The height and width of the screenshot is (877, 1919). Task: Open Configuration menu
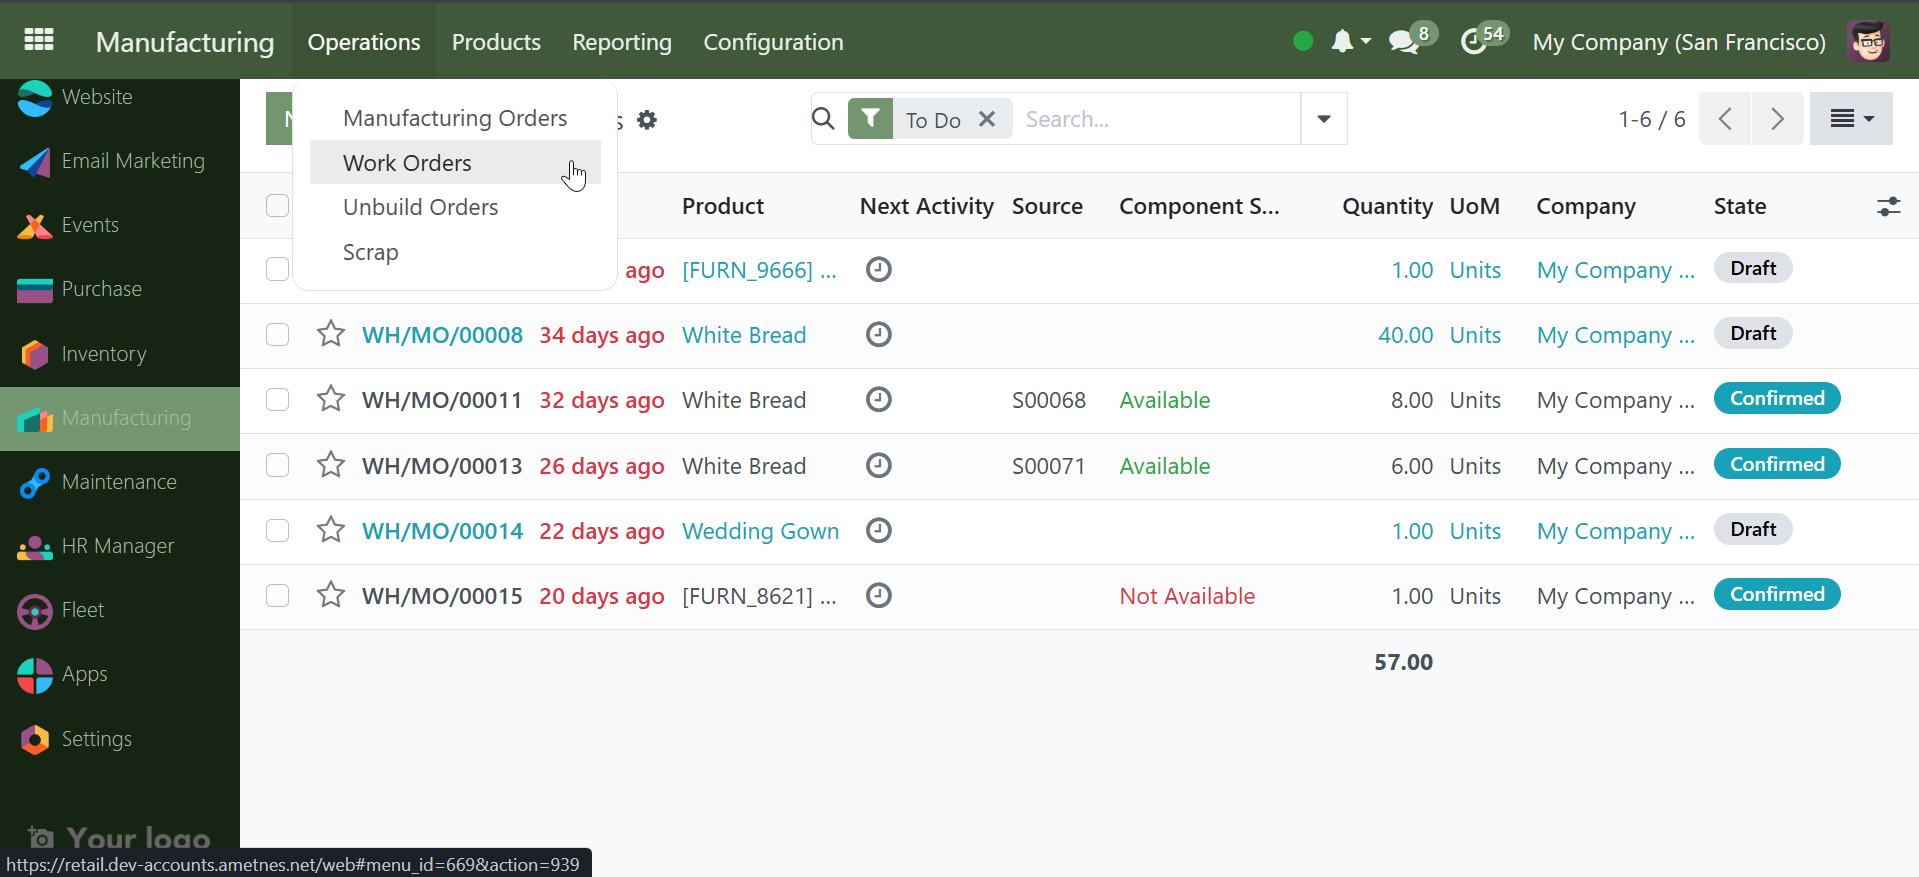click(773, 42)
